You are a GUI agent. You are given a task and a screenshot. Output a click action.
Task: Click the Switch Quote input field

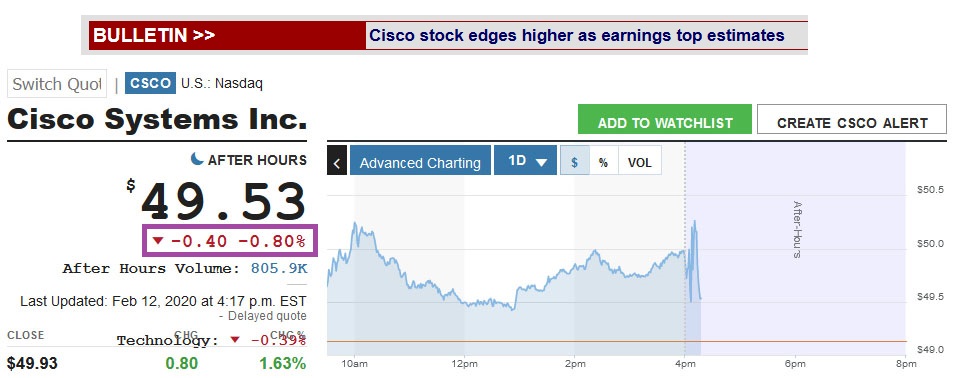(57, 84)
